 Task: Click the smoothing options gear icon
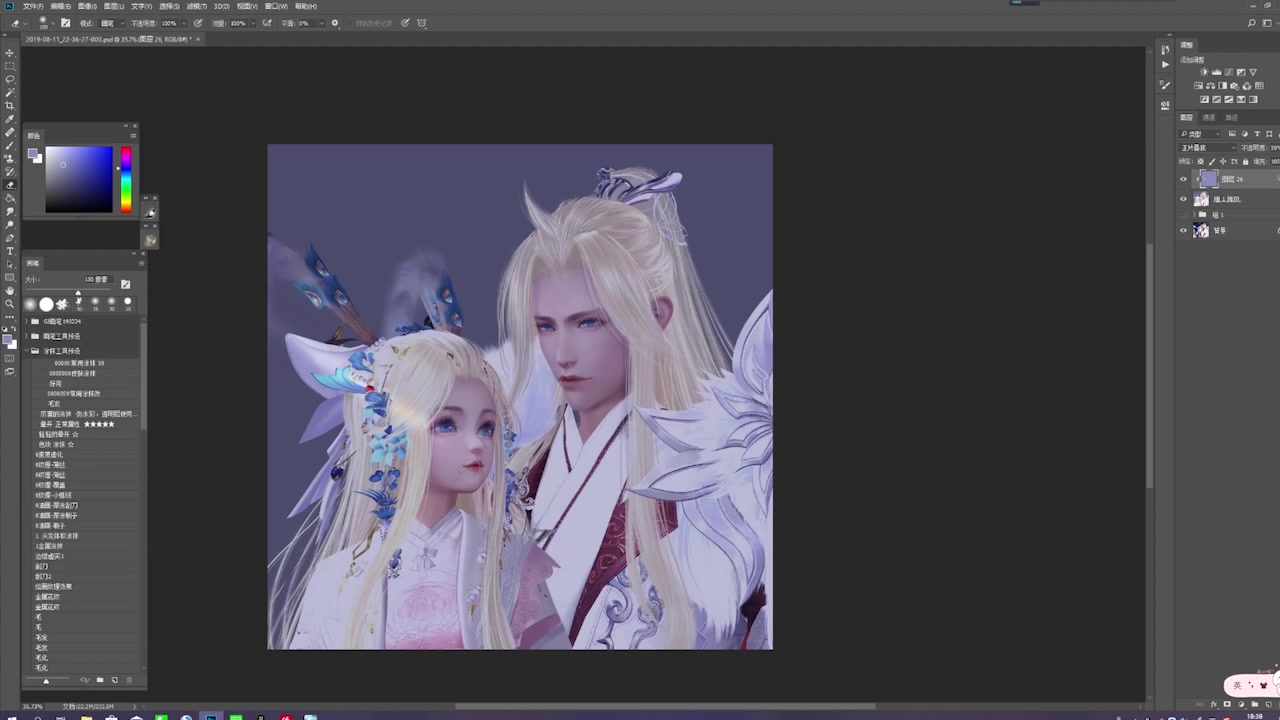click(x=335, y=23)
